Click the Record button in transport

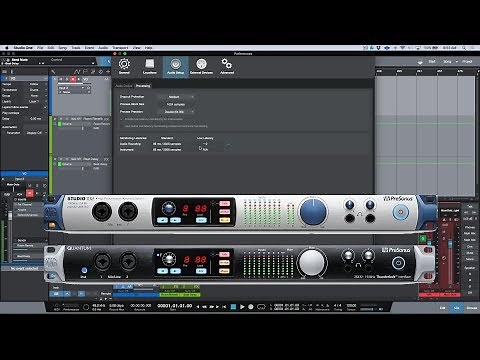click(251, 307)
